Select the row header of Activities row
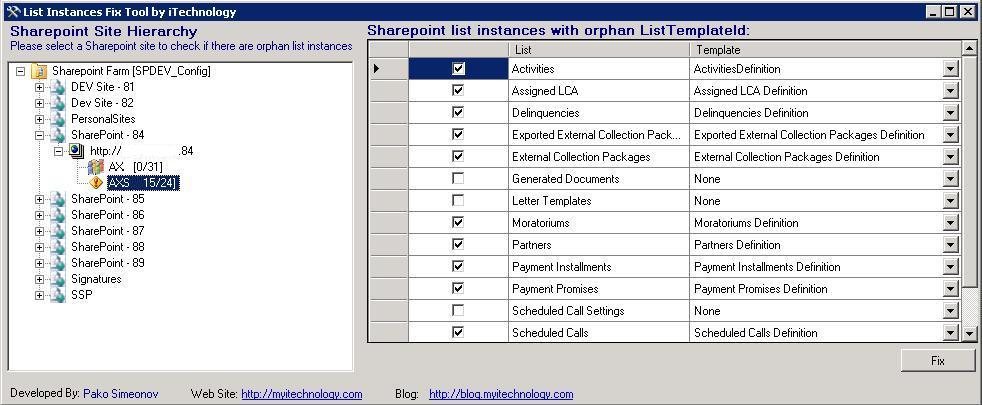This screenshot has width=982, height=405. coord(388,69)
